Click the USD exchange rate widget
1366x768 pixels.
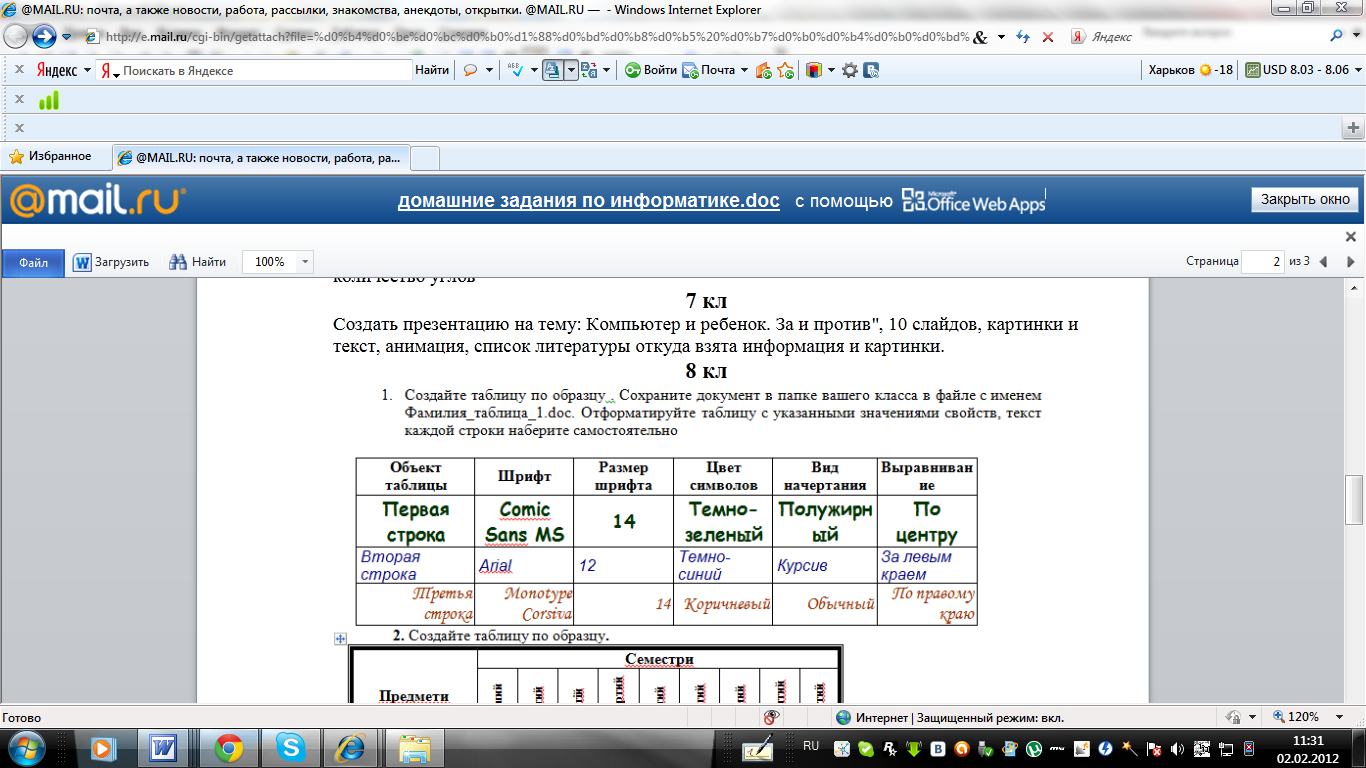tap(1302, 70)
